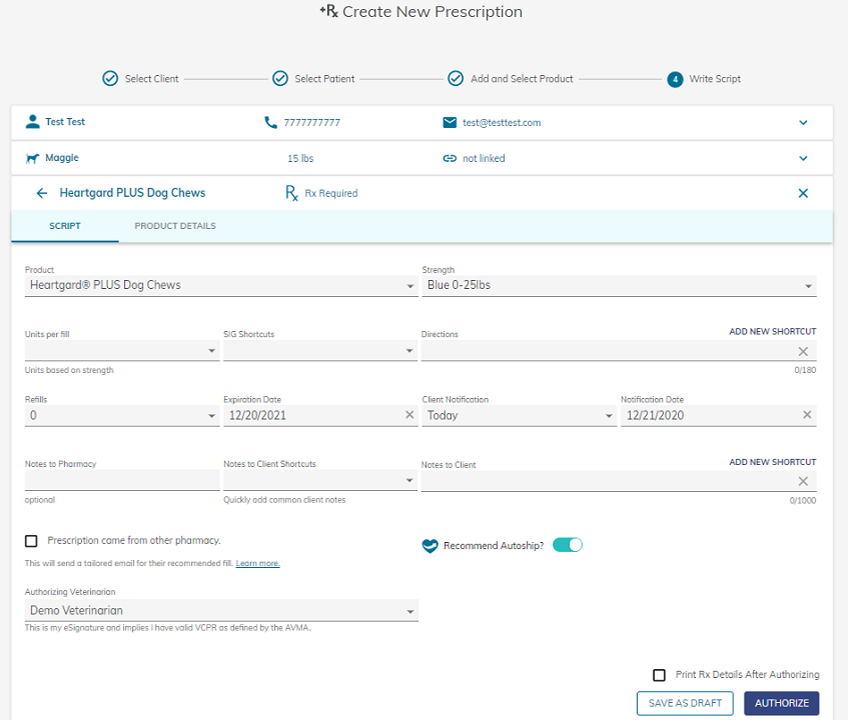This screenshot has height=720, width=848.
Task: Check Prescription came from other pharmacy
Action: point(31,540)
